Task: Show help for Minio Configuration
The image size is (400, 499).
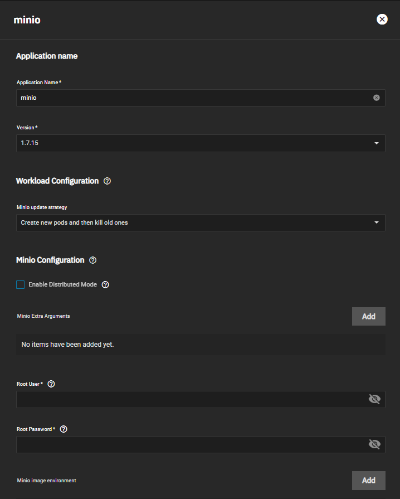Action: [x=93, y=260]
